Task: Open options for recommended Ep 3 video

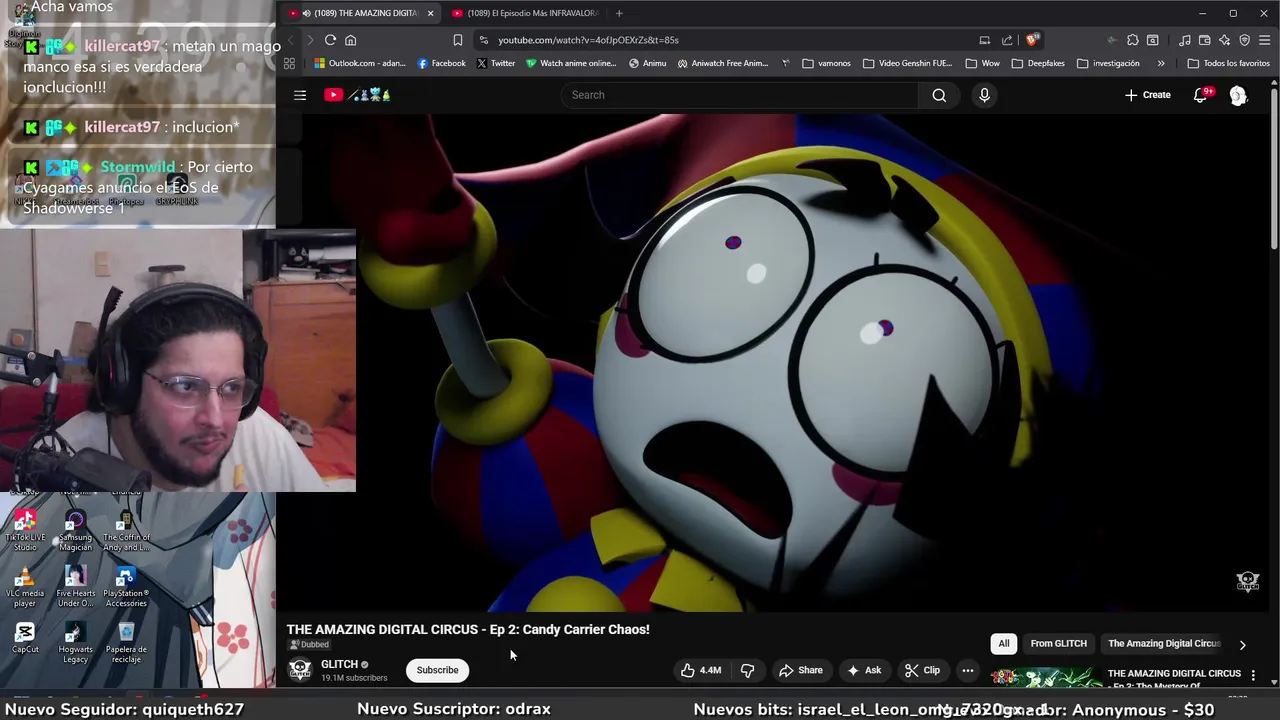Action: click(1253, 675)
